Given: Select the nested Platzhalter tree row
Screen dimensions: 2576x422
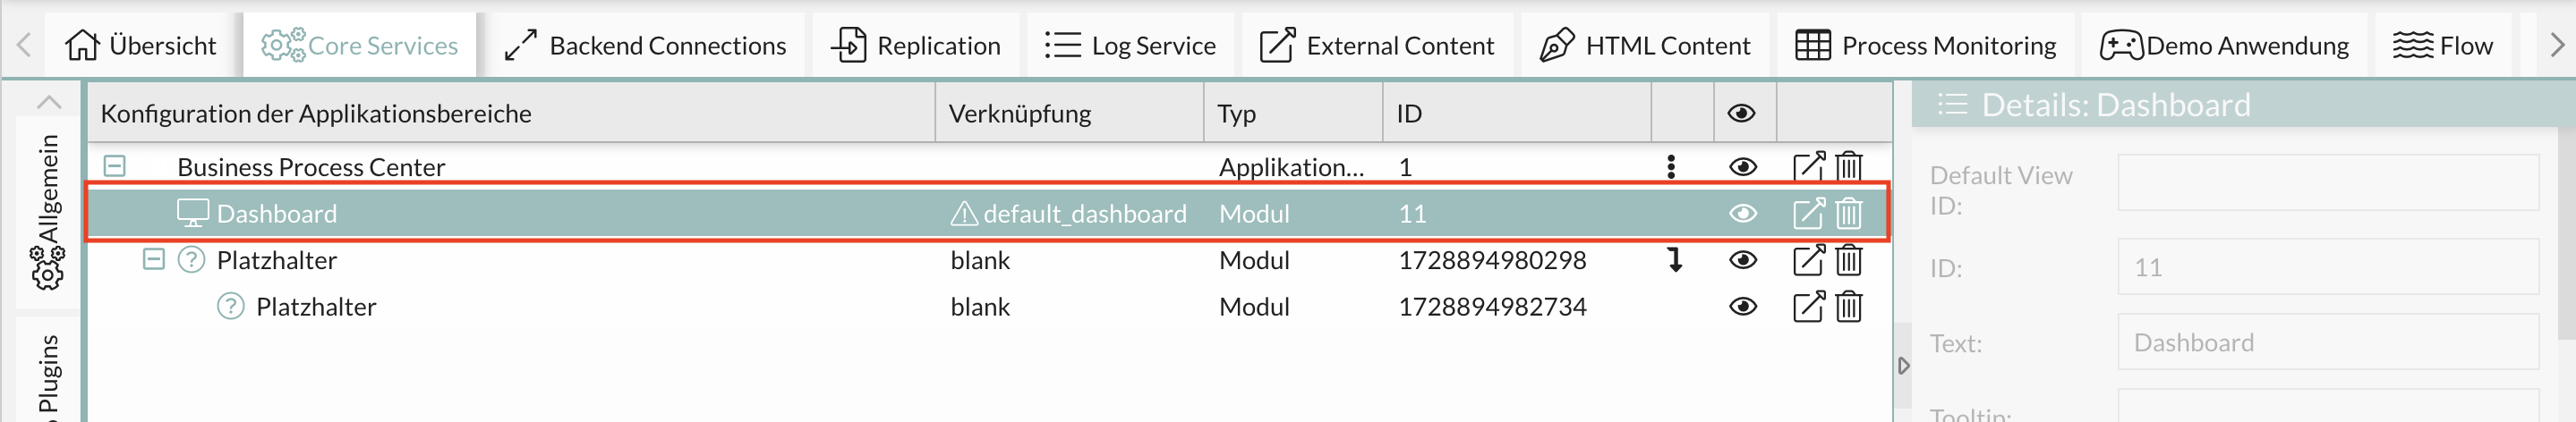Looking at the screenshot, I should (316, 307).
